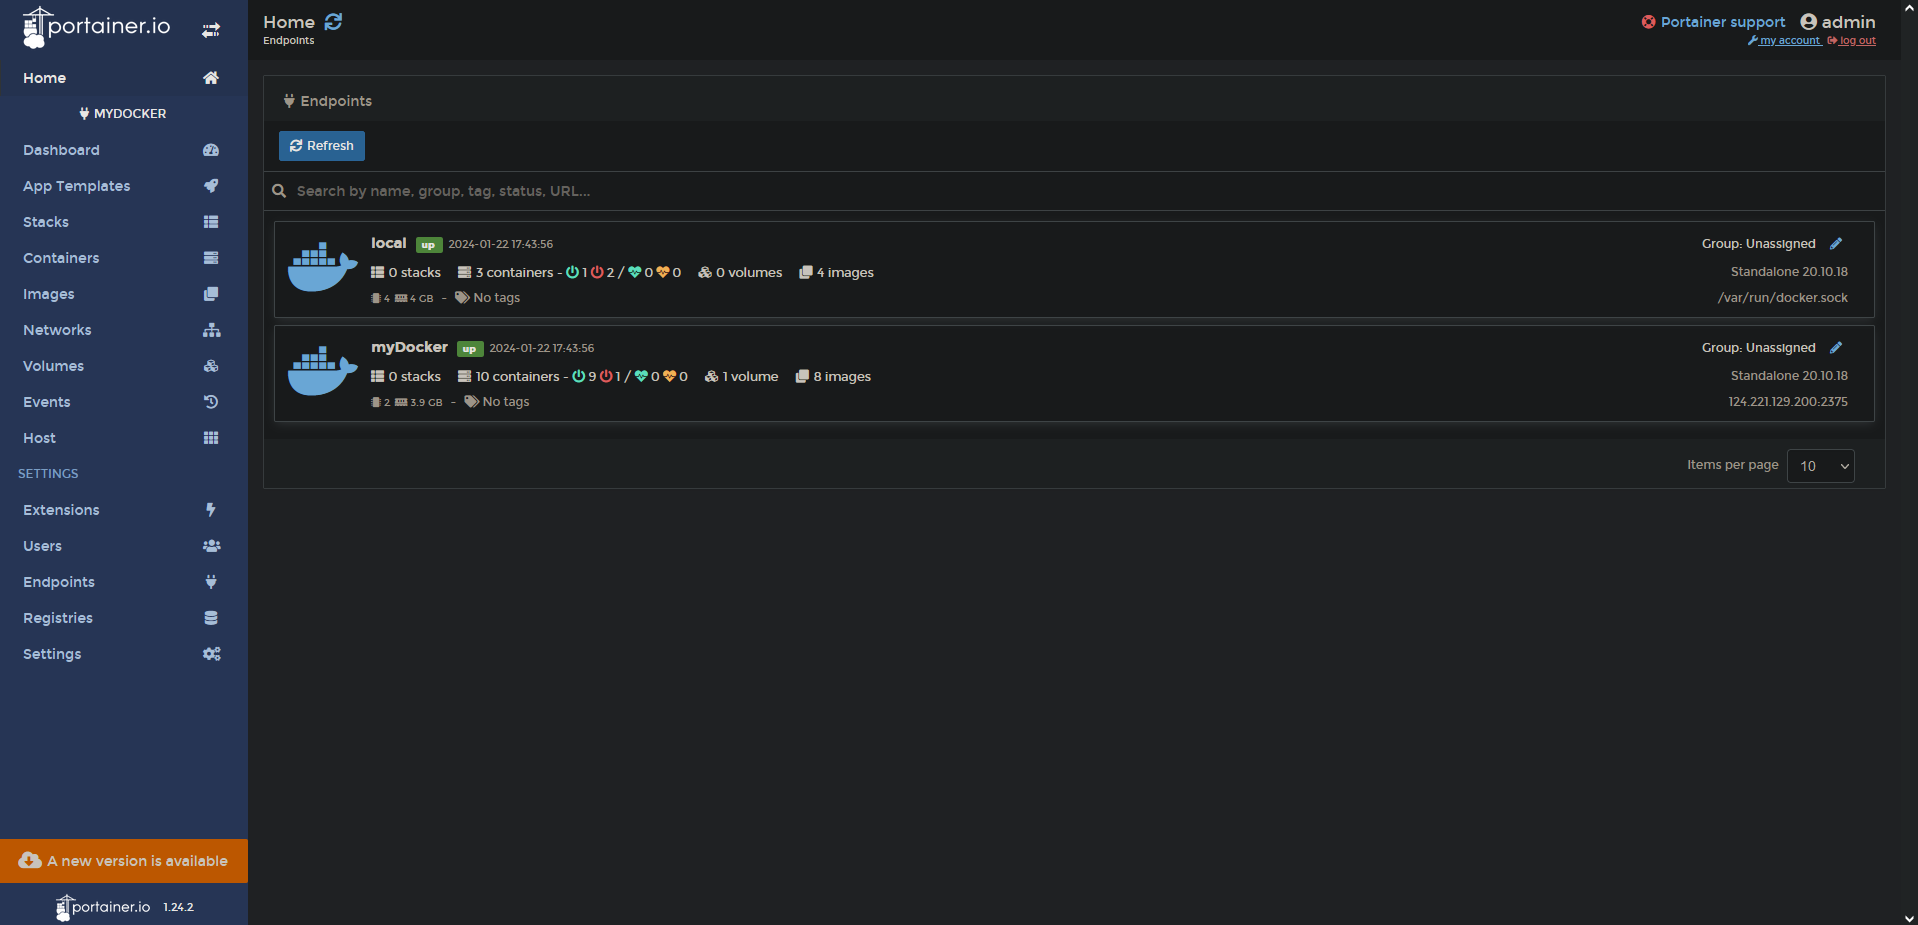The width and height of the screenshot is (1918, 925).
Task: Edit the myDocker endpoint with pencil icon
Action: pyautogui.click(x=1836, y=348)
